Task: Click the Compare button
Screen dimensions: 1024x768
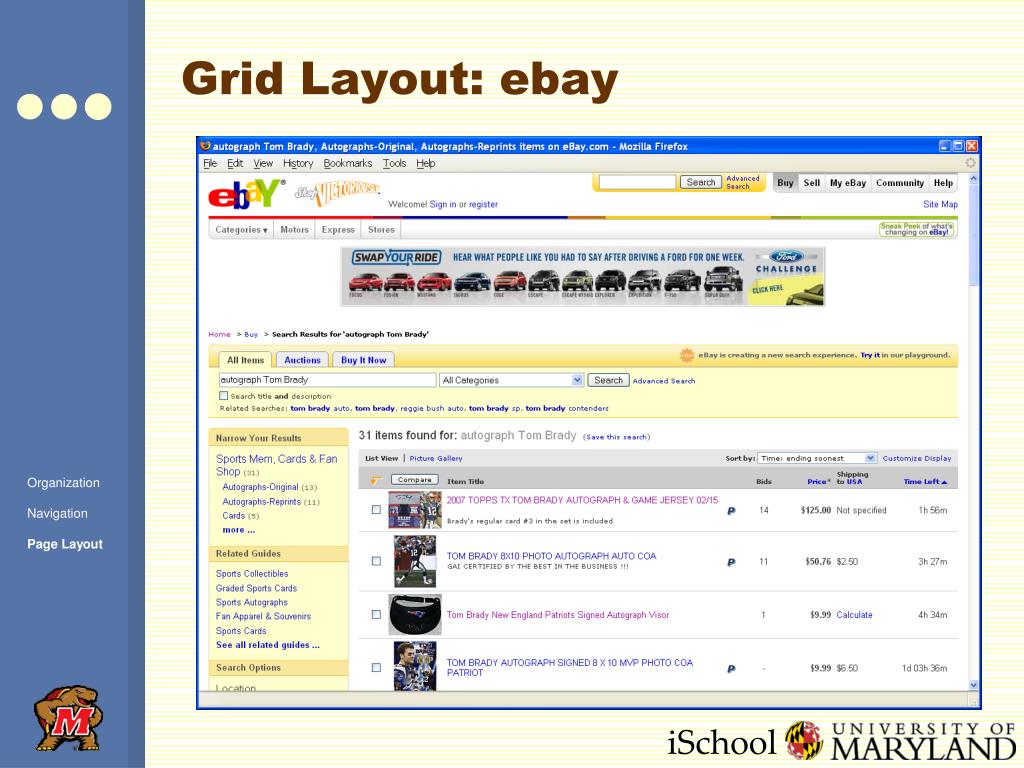Action: pyautogui.click(x=415, y=479)
